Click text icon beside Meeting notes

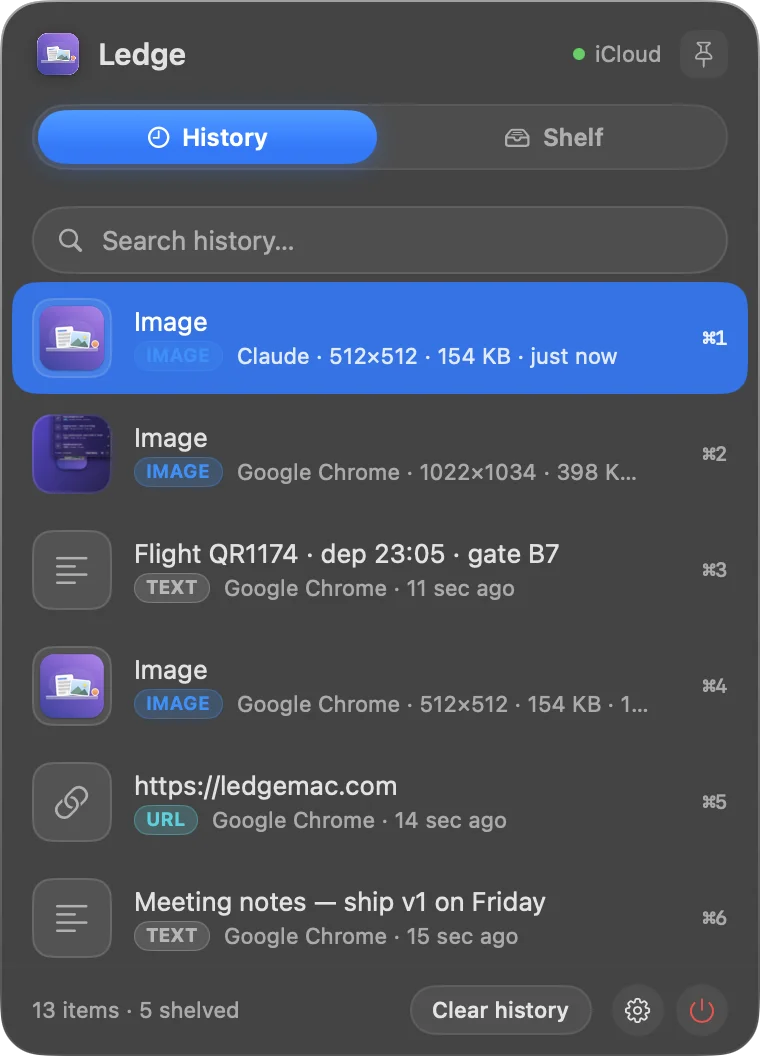[72, 917]
